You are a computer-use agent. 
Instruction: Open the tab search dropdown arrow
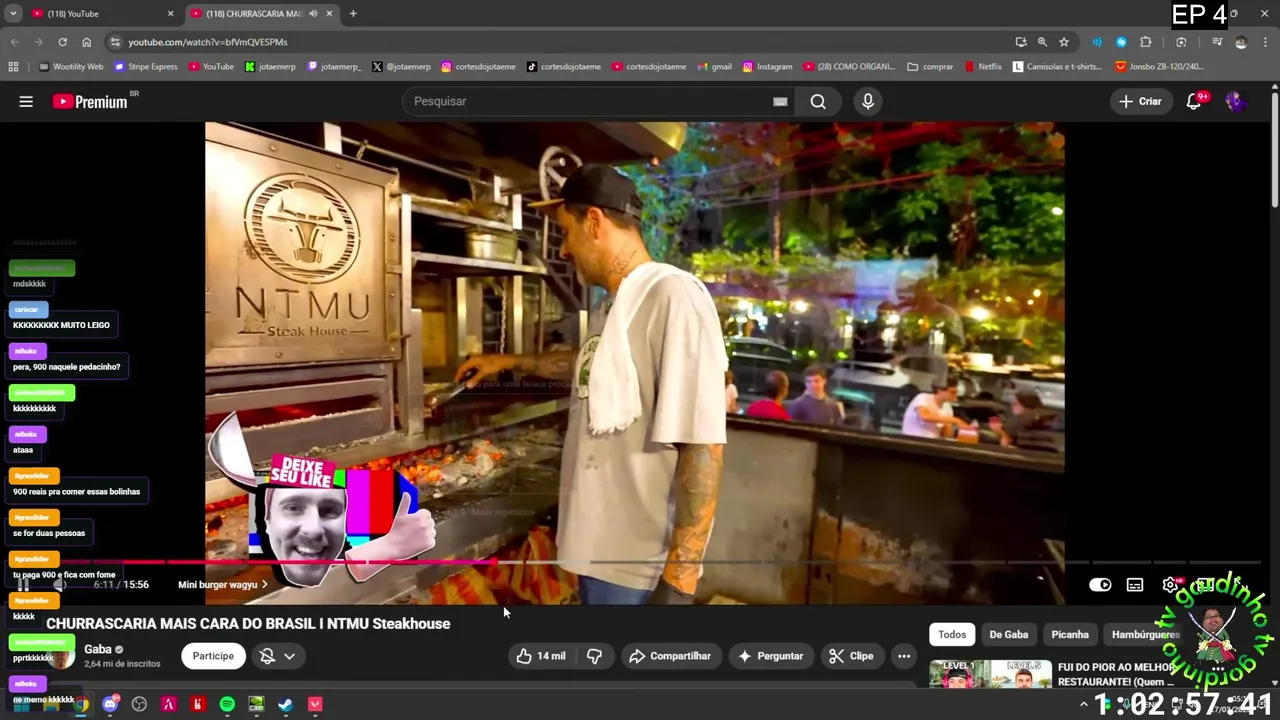(13, 14)
